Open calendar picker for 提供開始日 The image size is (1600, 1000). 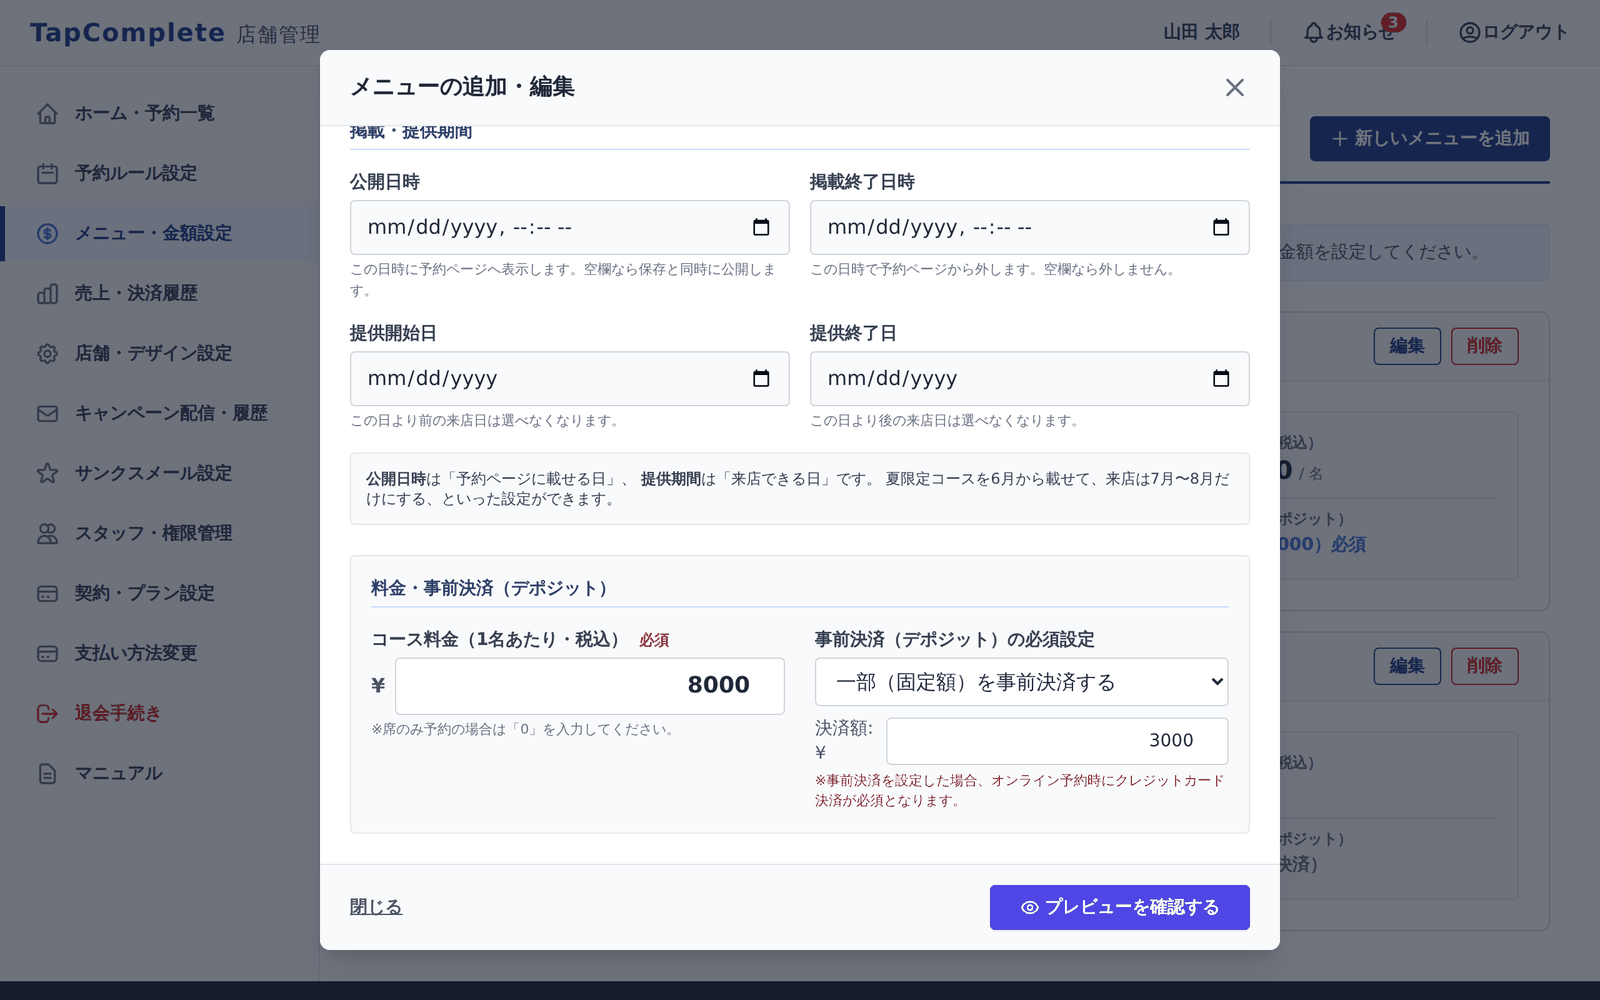click(761, 378)
